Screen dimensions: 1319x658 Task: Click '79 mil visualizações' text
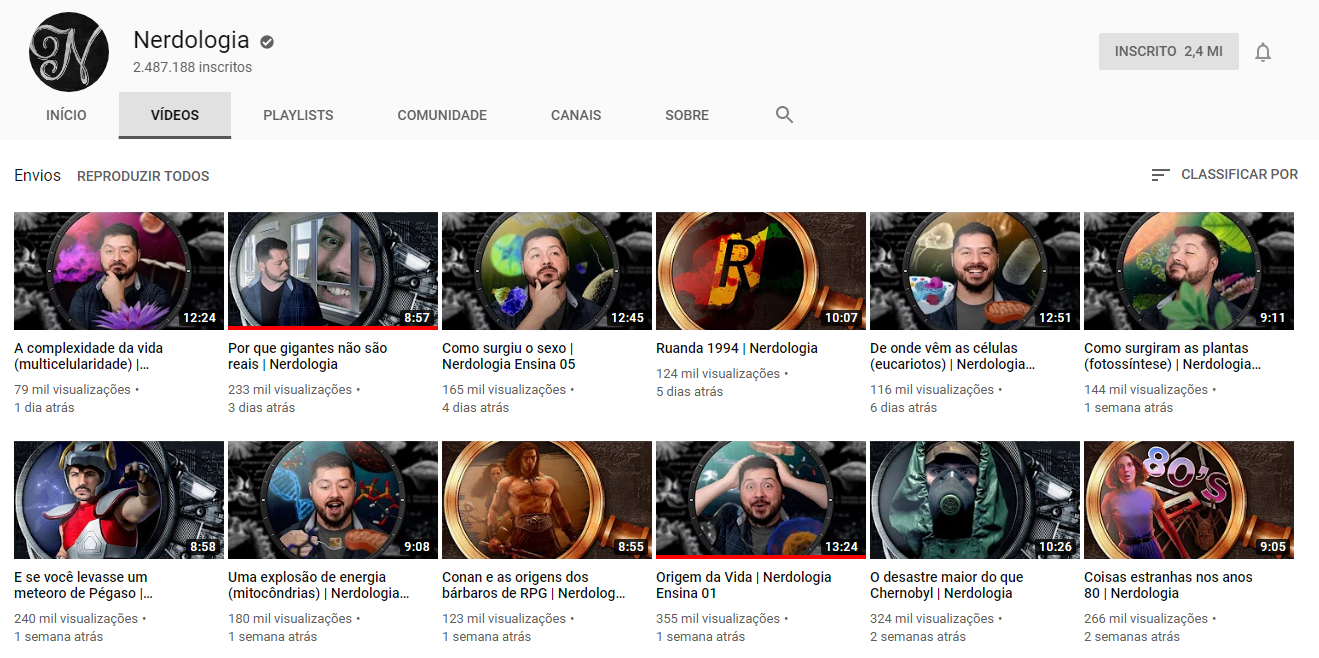point(72,389)
